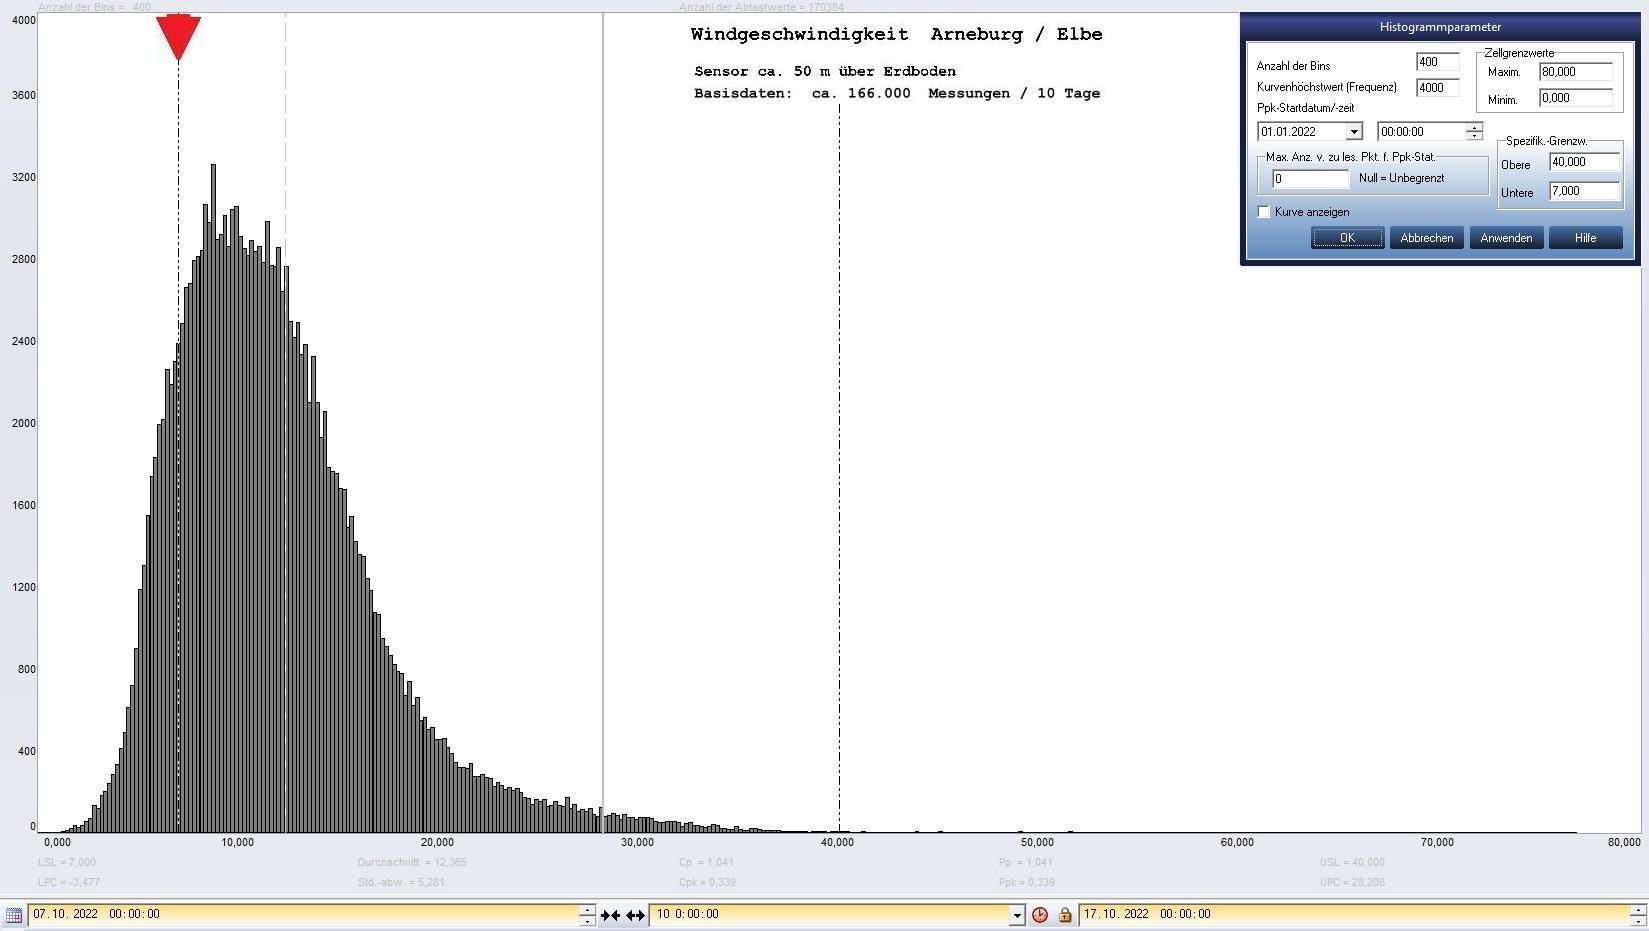1649x931 pixels.
Task: Decrease the start date 07.10.2022 with down spinner
Action: click(587, 920)
